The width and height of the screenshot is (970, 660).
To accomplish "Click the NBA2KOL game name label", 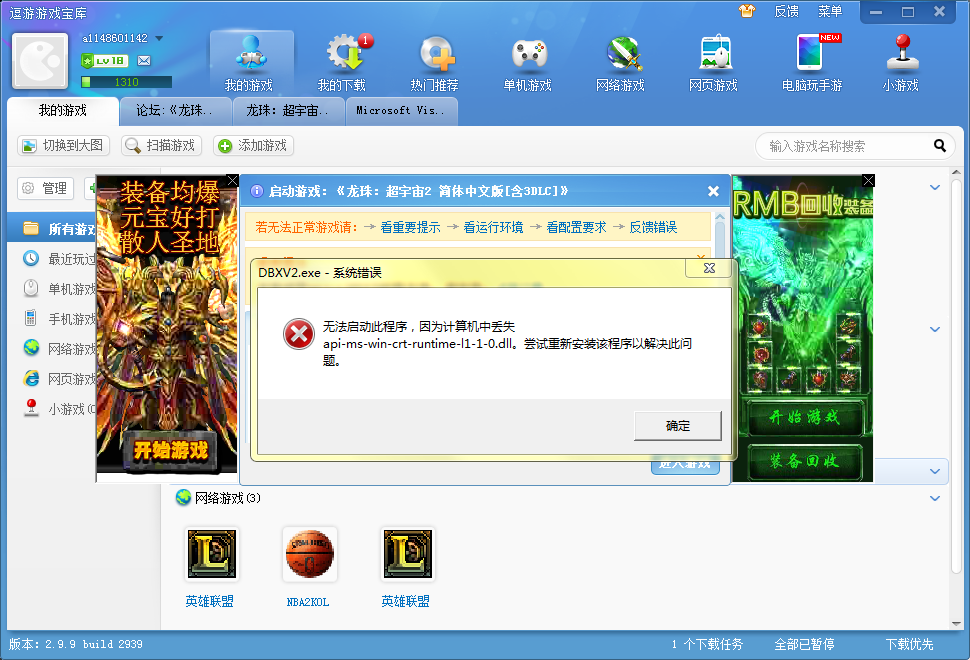I will coord(308,602).
